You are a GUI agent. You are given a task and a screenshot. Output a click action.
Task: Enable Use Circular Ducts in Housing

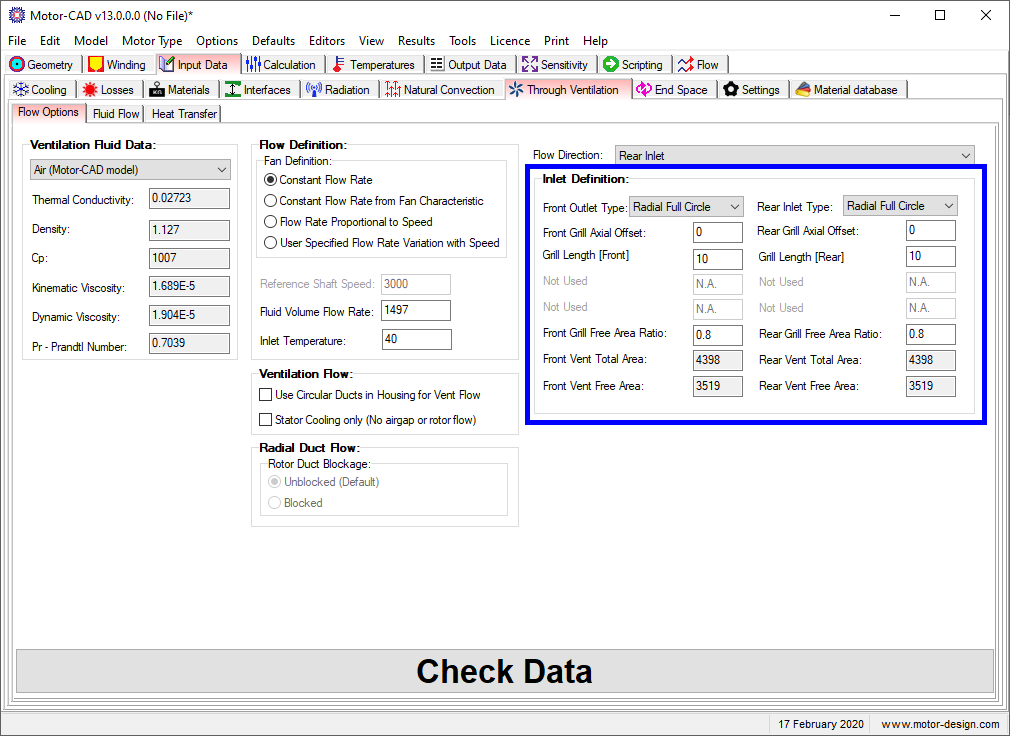[x=266, y=395]
